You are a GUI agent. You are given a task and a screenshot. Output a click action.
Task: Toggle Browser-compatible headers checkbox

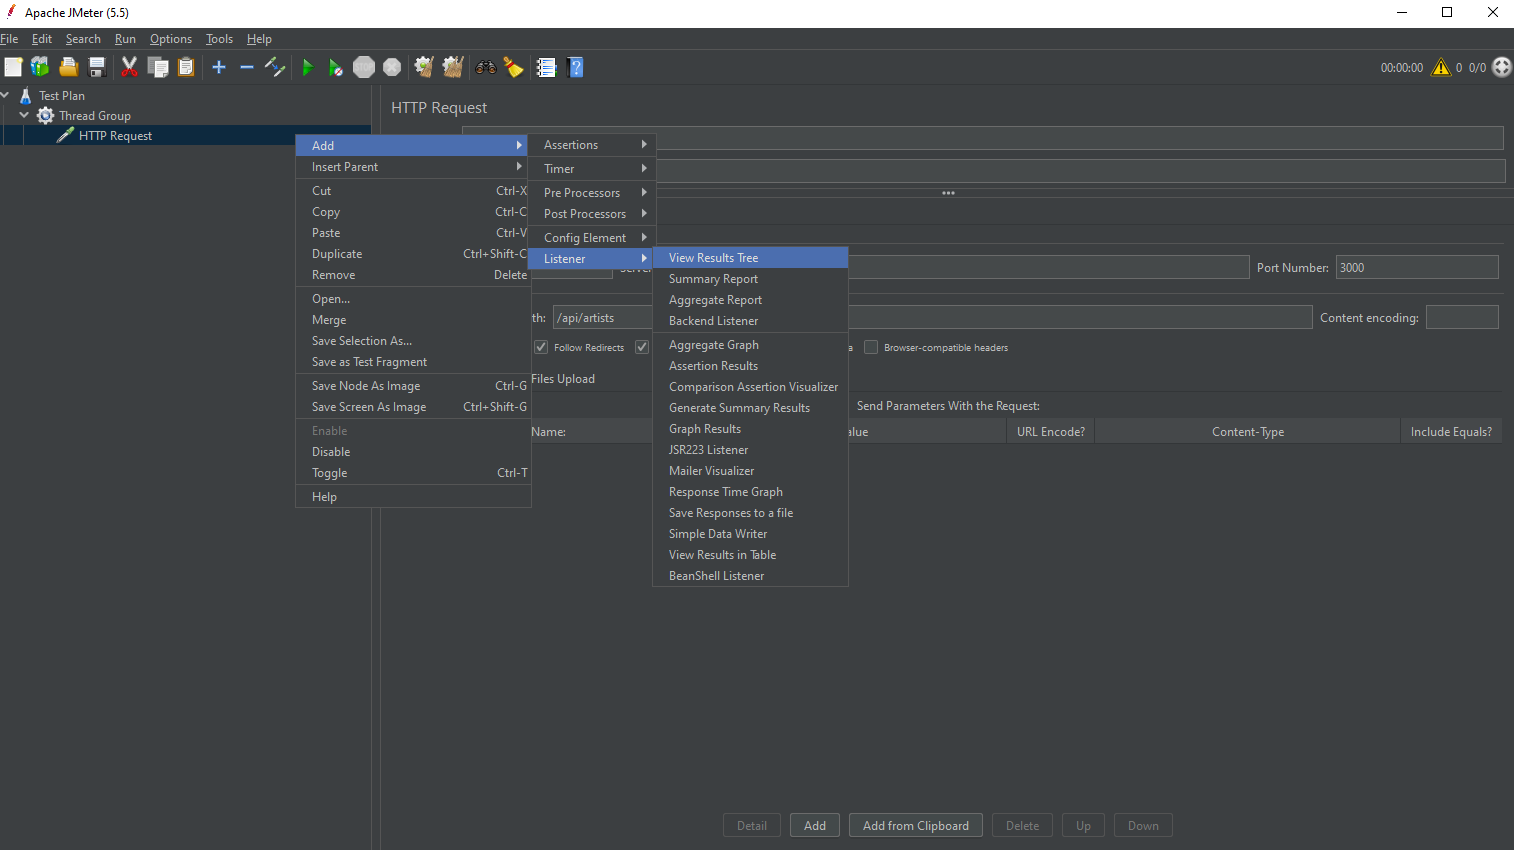pyautogui.click(x=871, y=347)
